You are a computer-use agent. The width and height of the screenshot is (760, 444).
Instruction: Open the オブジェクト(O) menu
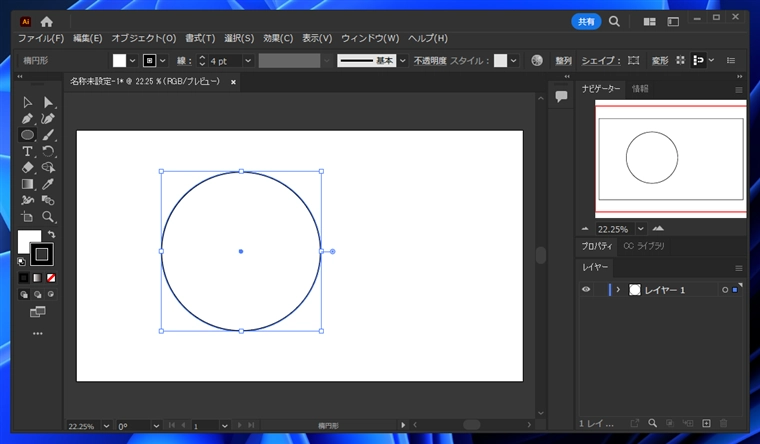pos(143,38)
